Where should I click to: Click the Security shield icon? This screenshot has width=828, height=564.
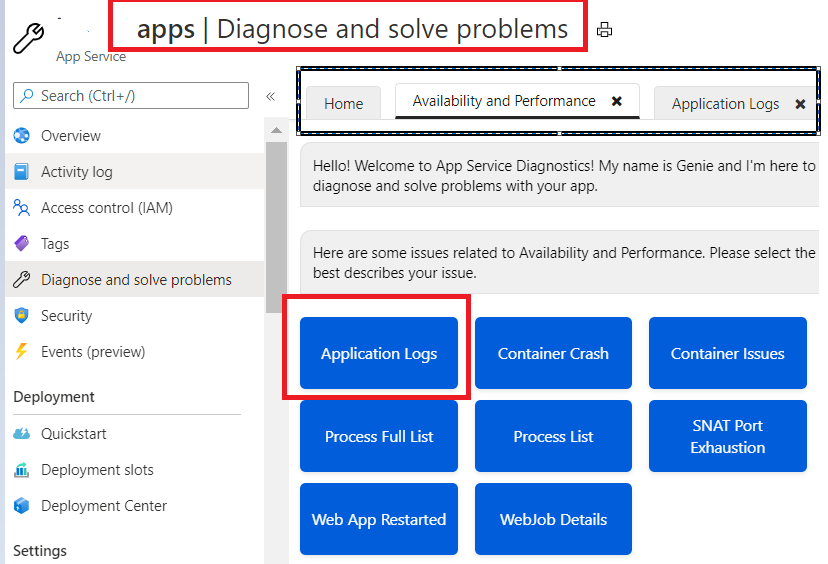pos(22,315)
